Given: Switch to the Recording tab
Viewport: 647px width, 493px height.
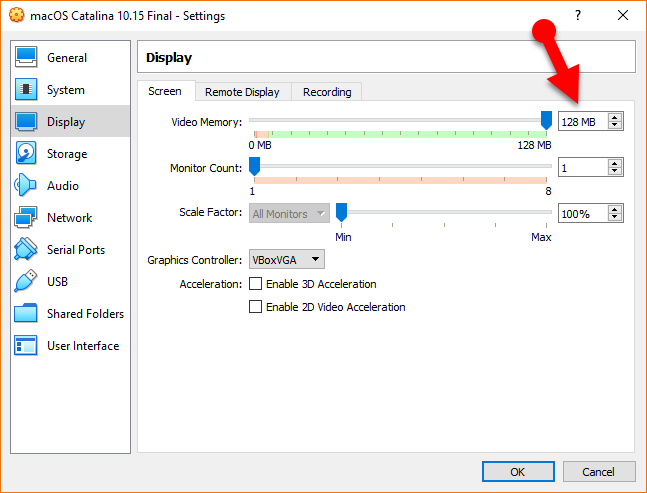Looking at the screenshot, I should 327,92.
